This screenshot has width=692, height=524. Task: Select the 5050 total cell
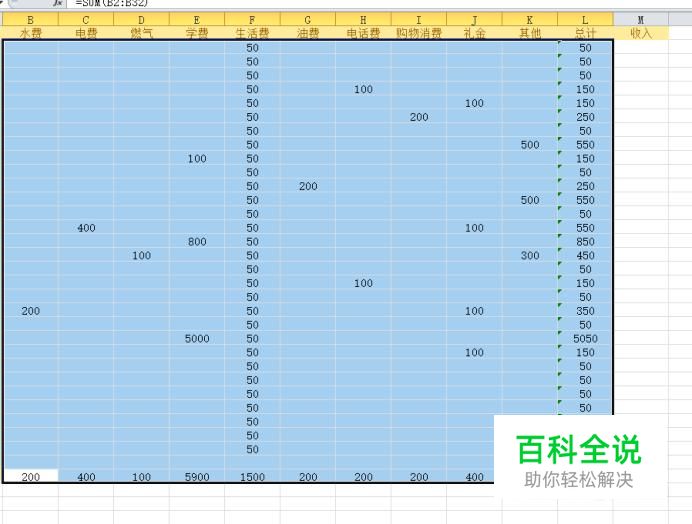click(585, 339)
